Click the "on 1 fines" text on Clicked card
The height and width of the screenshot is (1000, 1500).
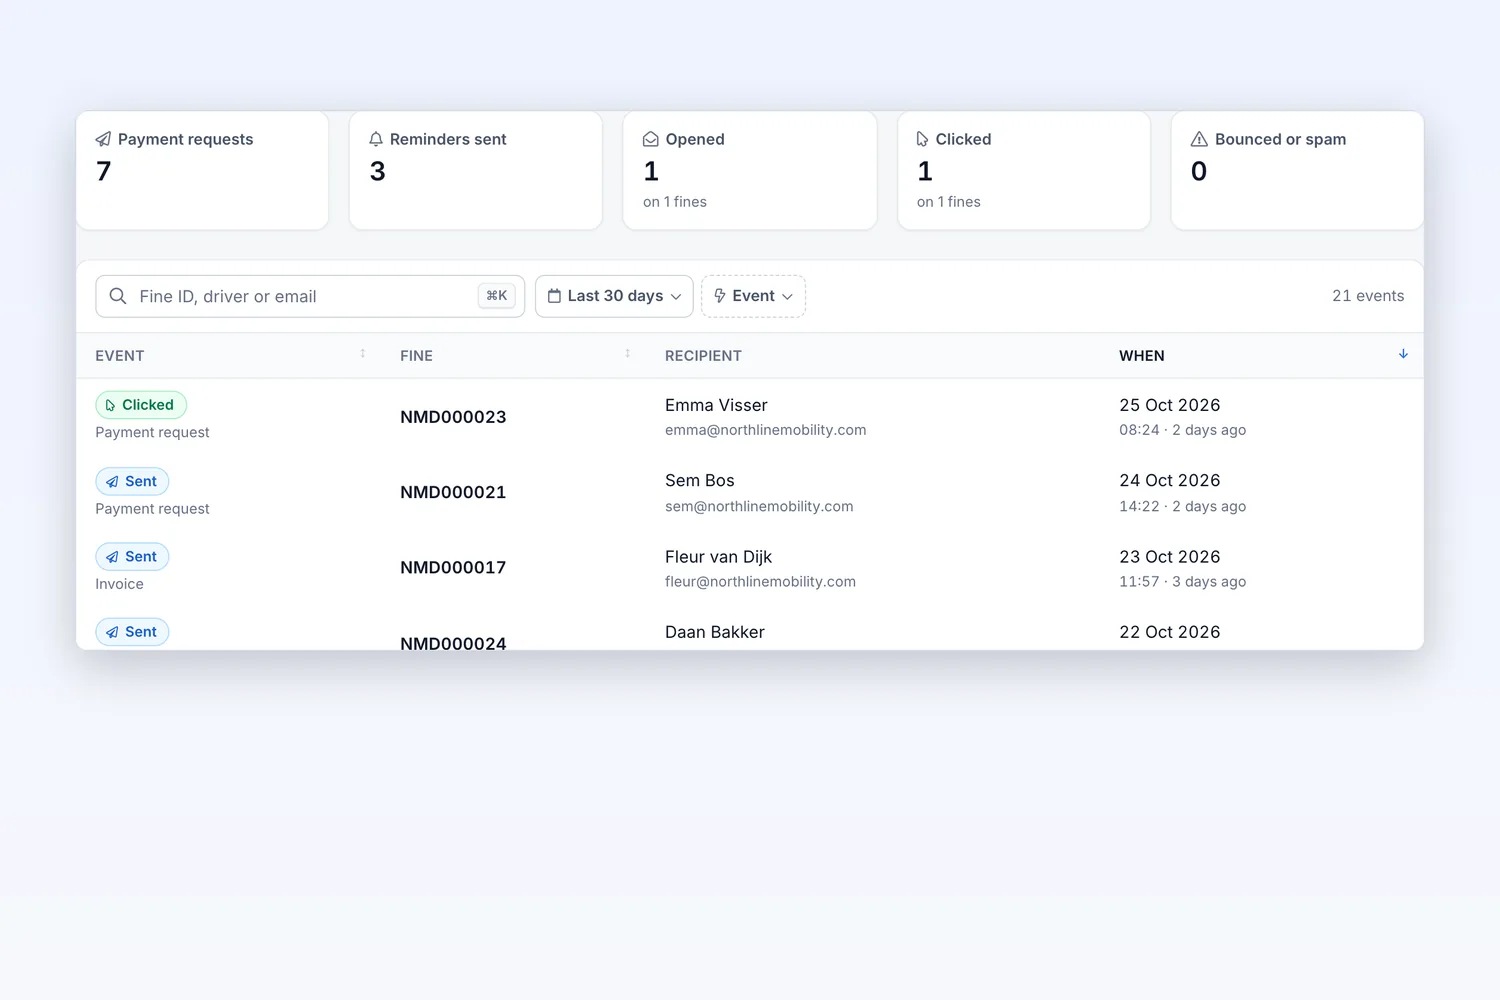click(x=949, y=202)
